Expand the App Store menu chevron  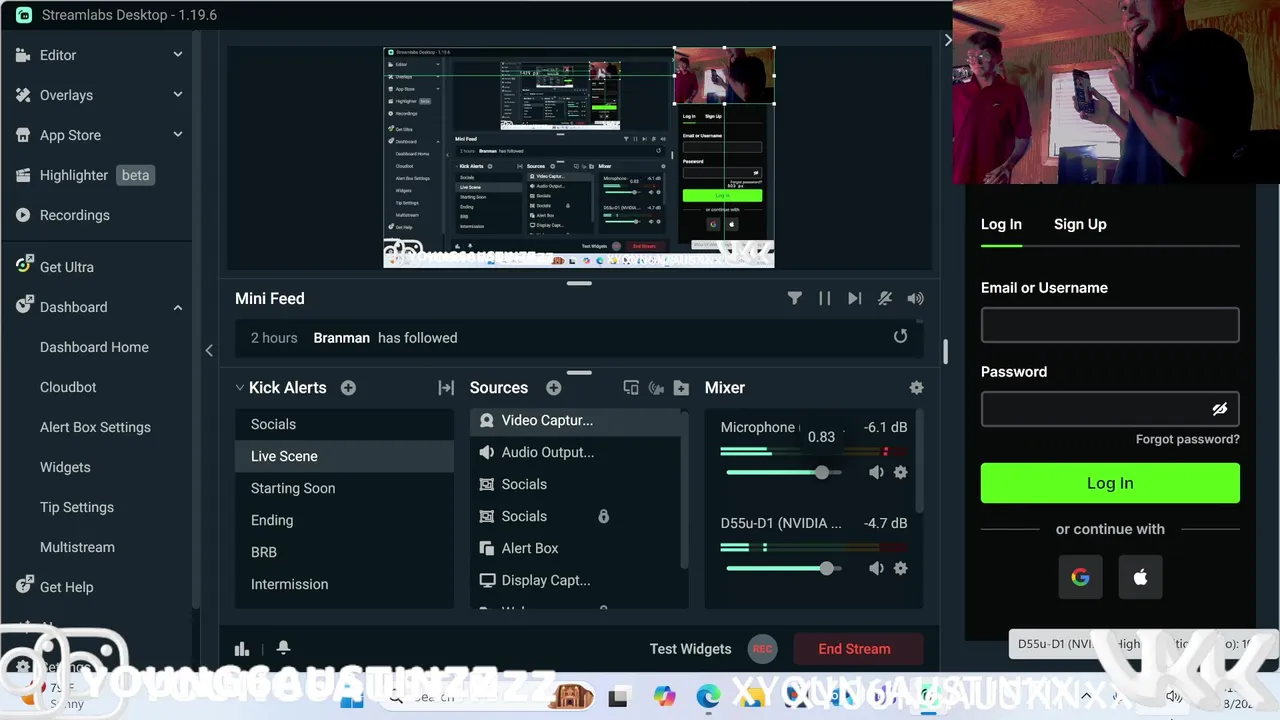pos(177,135)
